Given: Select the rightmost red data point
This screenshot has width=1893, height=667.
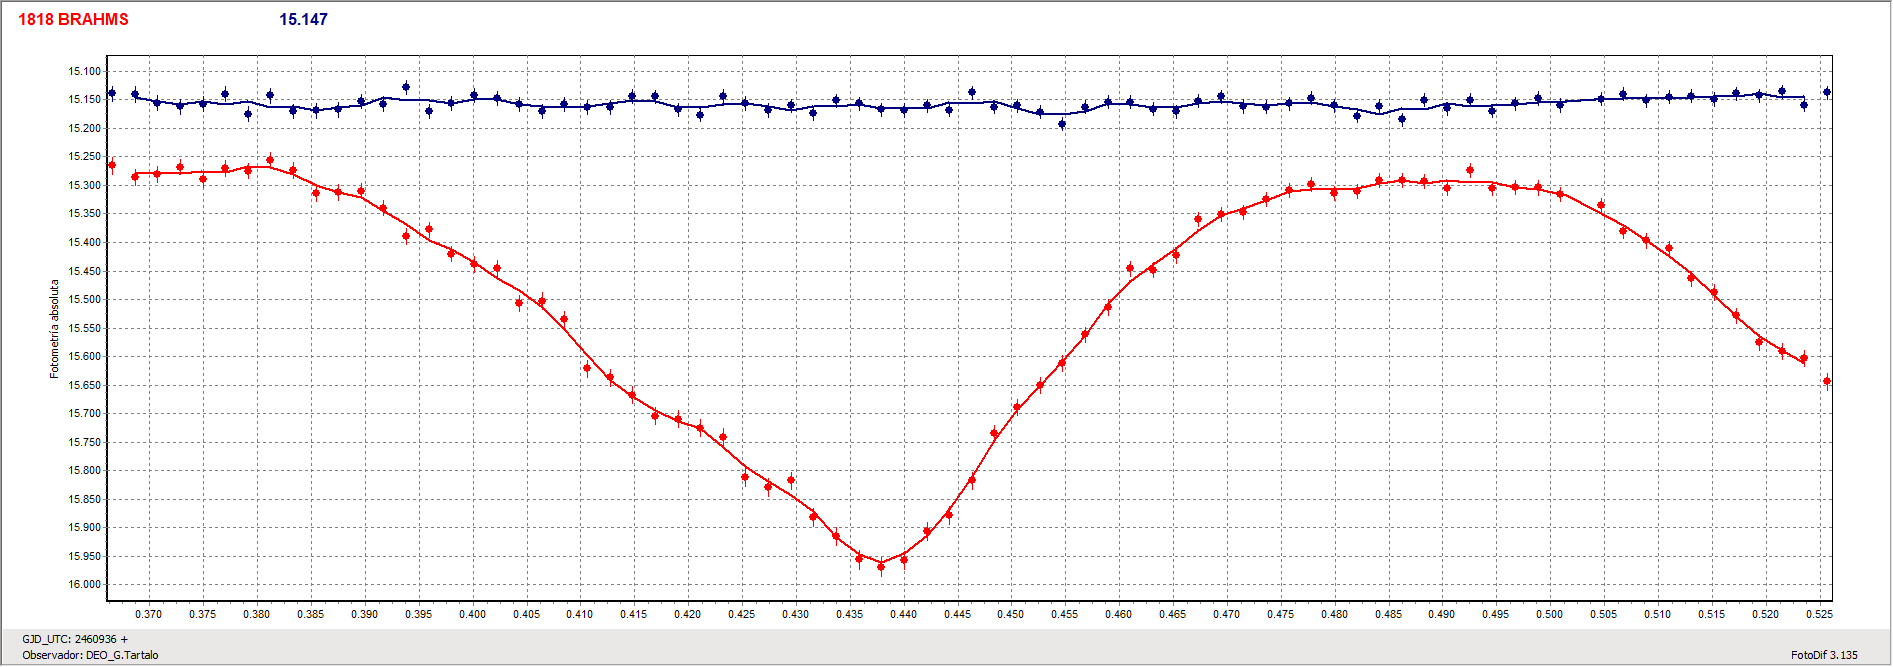Looking at the screenshot, I should tap(1827, 381).
